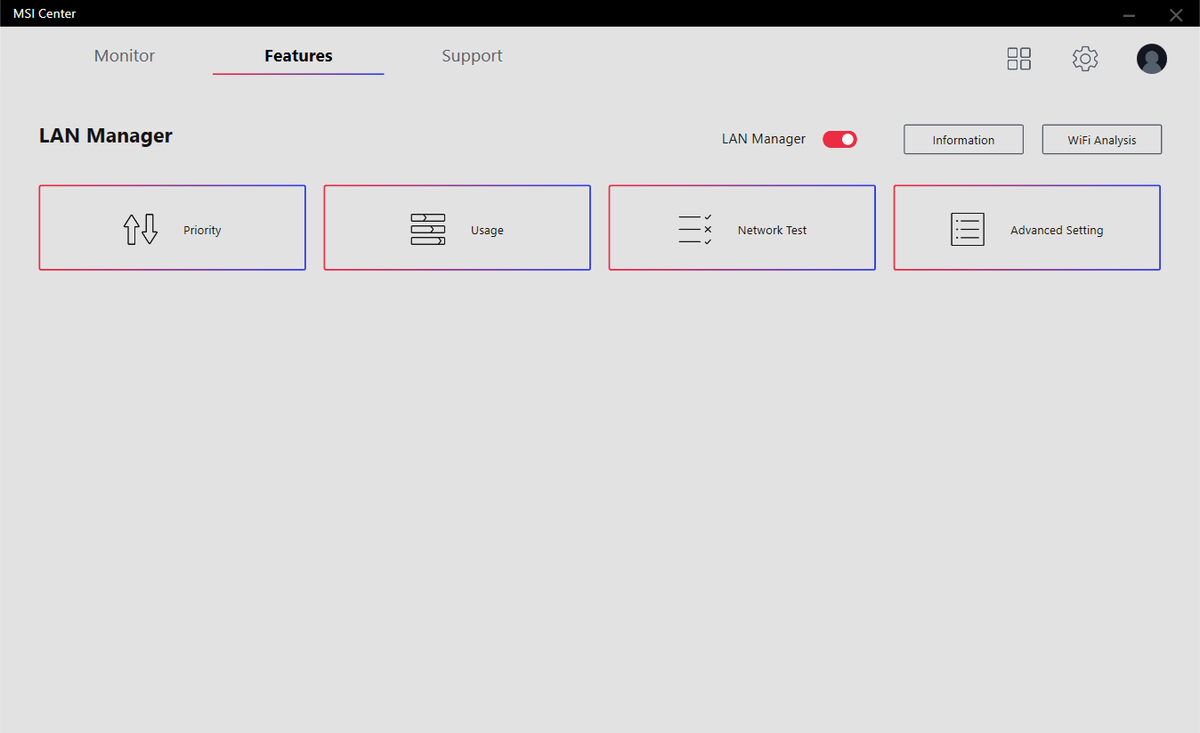Close the MSI Center window
Screen dimensions: 1200x733
click(x=1176, y=14)
